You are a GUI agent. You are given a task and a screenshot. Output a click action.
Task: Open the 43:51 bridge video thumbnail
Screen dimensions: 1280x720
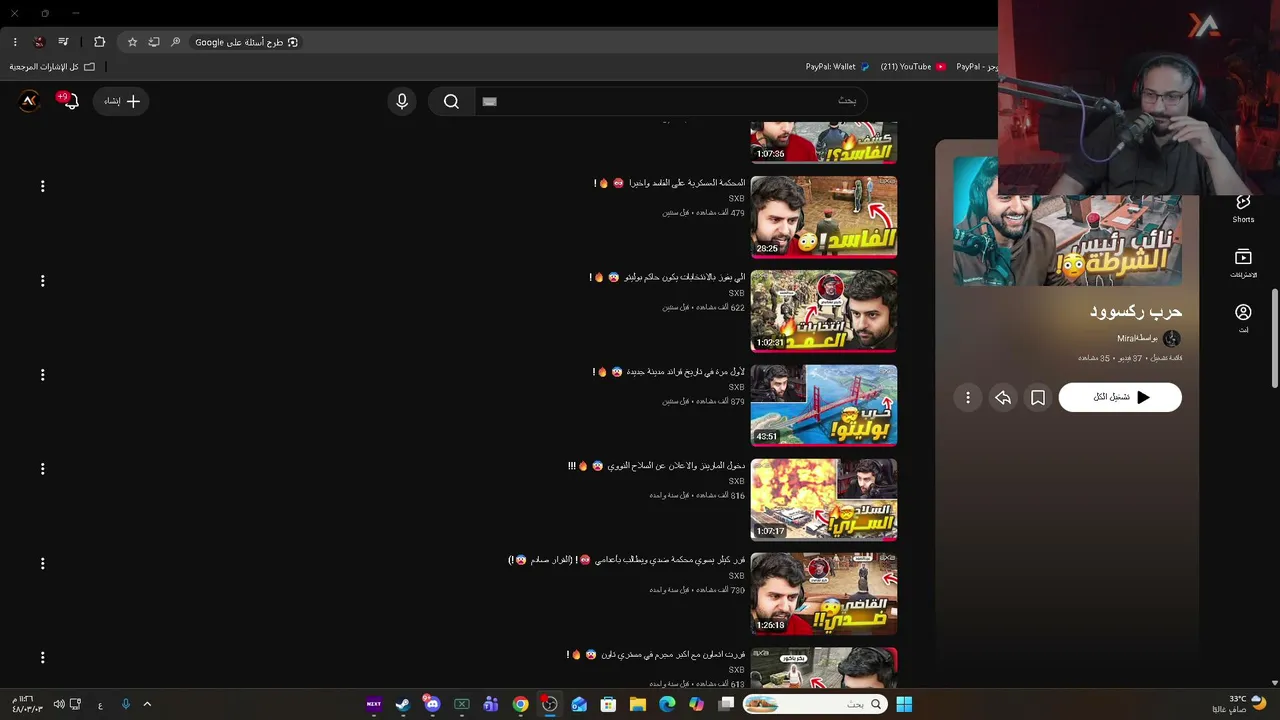pyautogui.click(x=824, y=405)
